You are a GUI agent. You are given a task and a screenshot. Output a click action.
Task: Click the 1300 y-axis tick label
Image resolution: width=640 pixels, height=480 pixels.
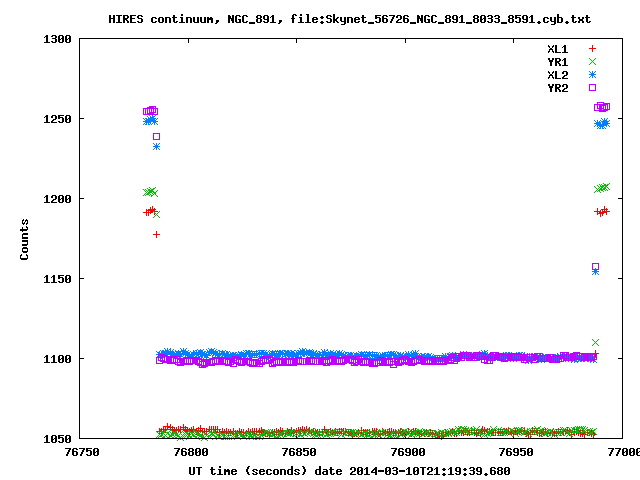pos(57,39)
